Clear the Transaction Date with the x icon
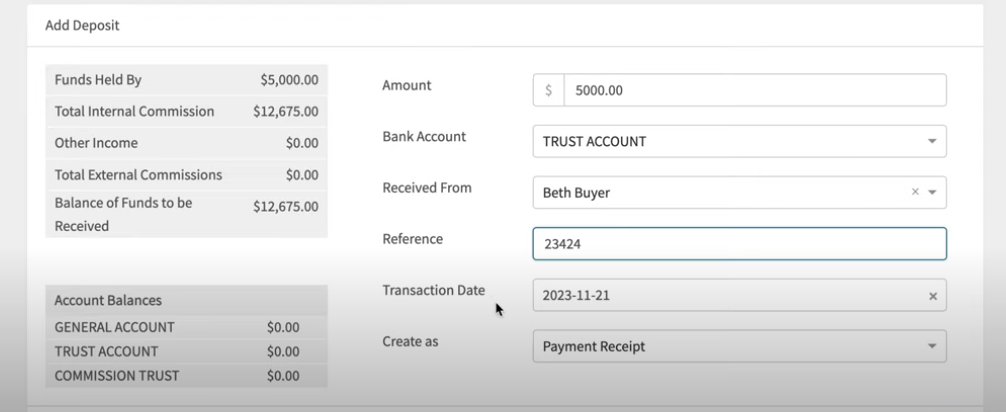Viewport: 1006px width, 412px height. tap(933, 296)
